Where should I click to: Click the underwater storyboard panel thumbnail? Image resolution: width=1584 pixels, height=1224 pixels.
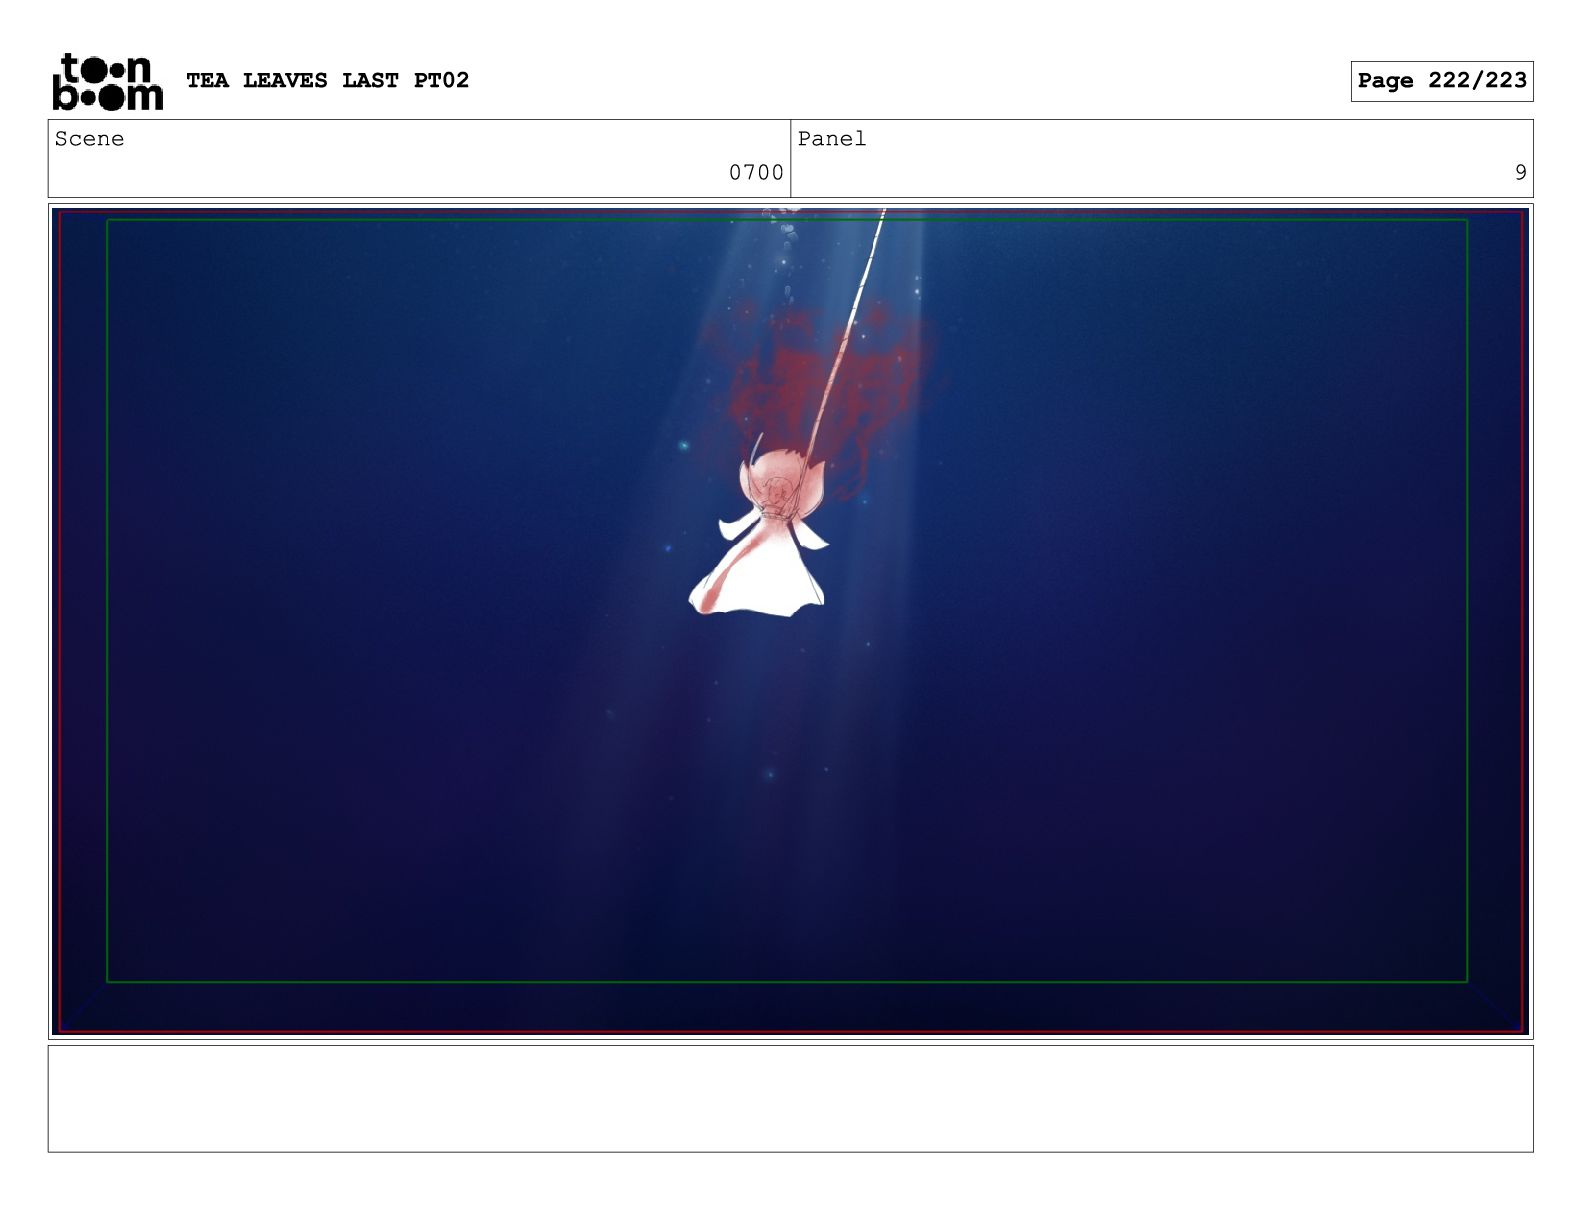click(790, 621)
